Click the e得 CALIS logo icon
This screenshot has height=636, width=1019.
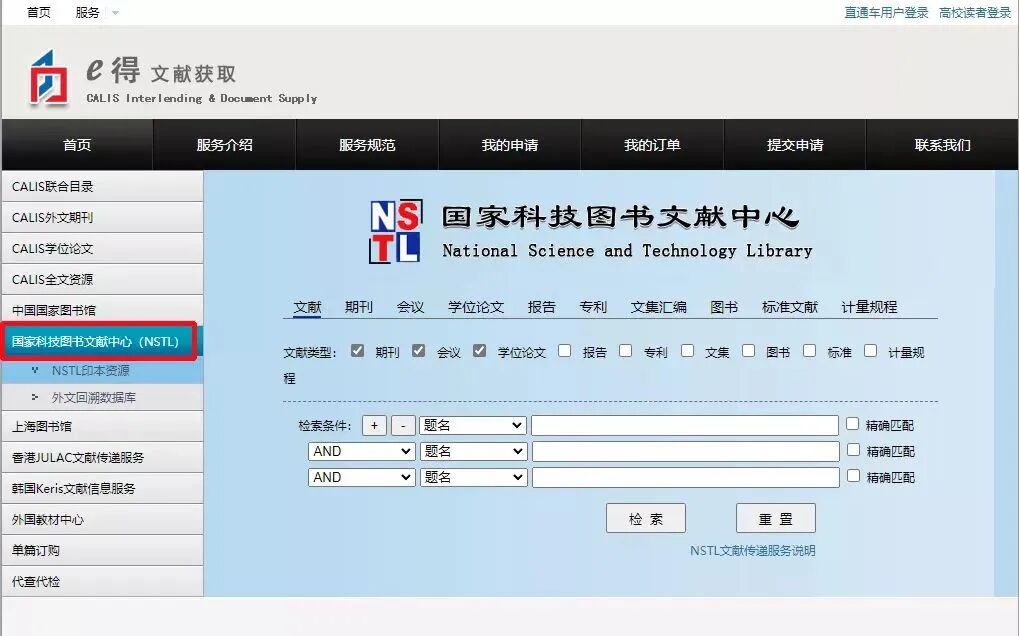click(x=49, y=77)
